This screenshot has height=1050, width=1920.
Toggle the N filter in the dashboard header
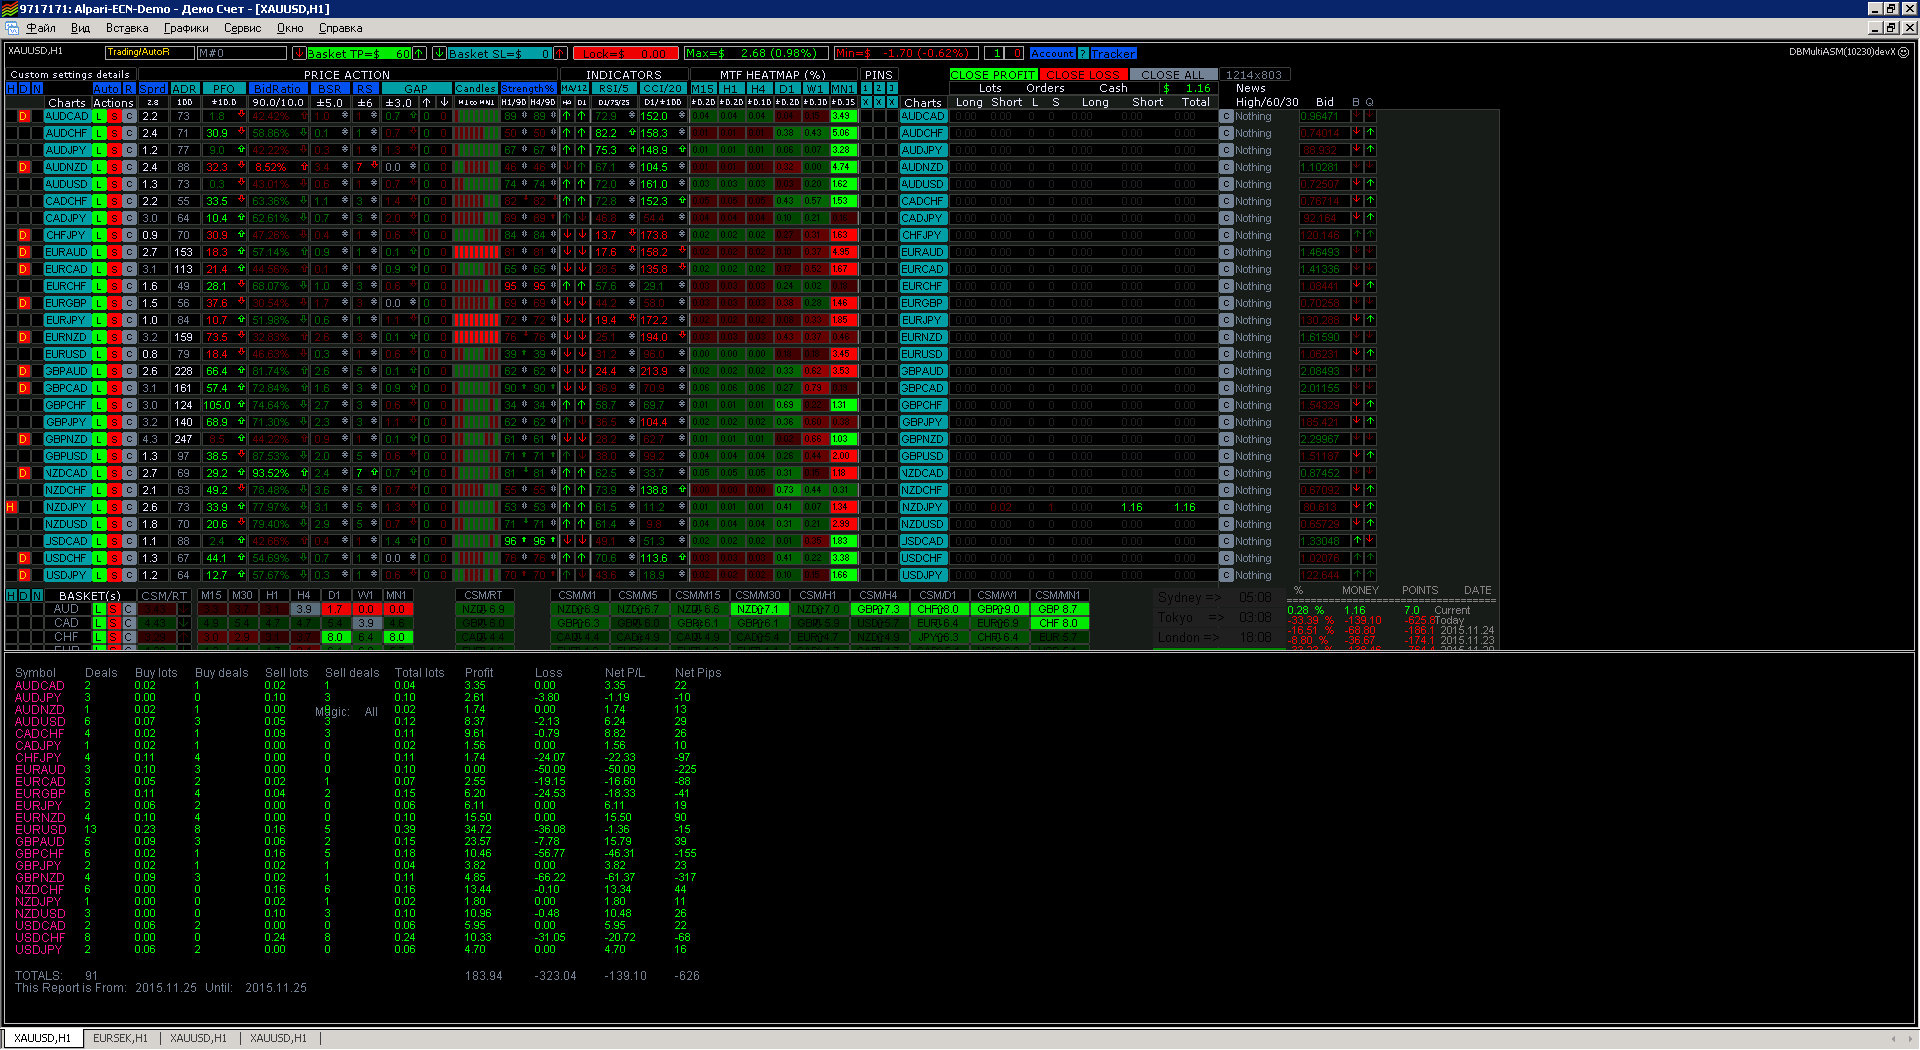pyautogui.click(x=37, y=89)
